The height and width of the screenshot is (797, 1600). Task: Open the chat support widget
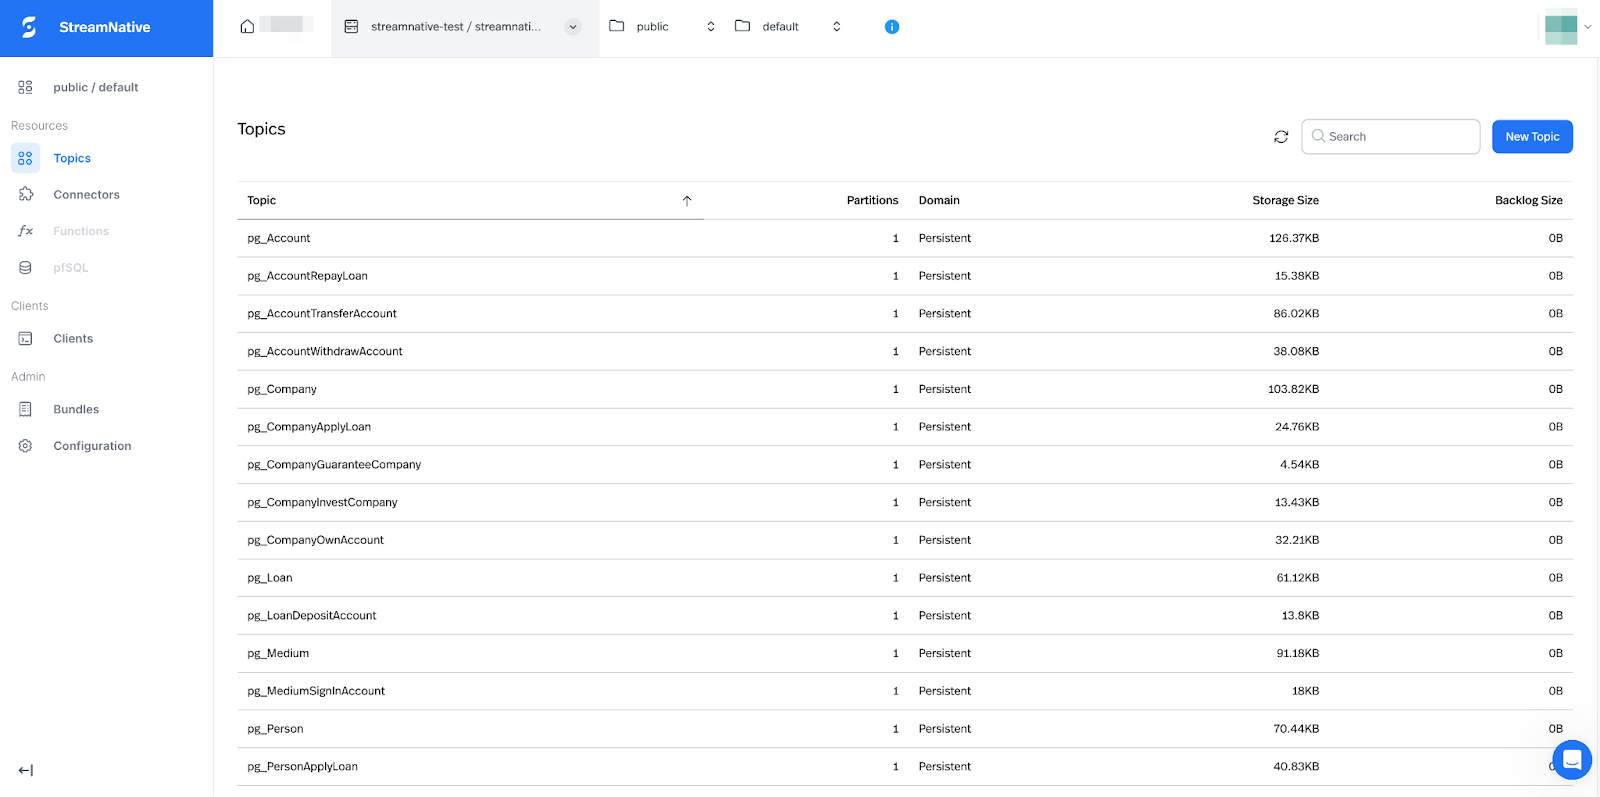(1571, 760)
